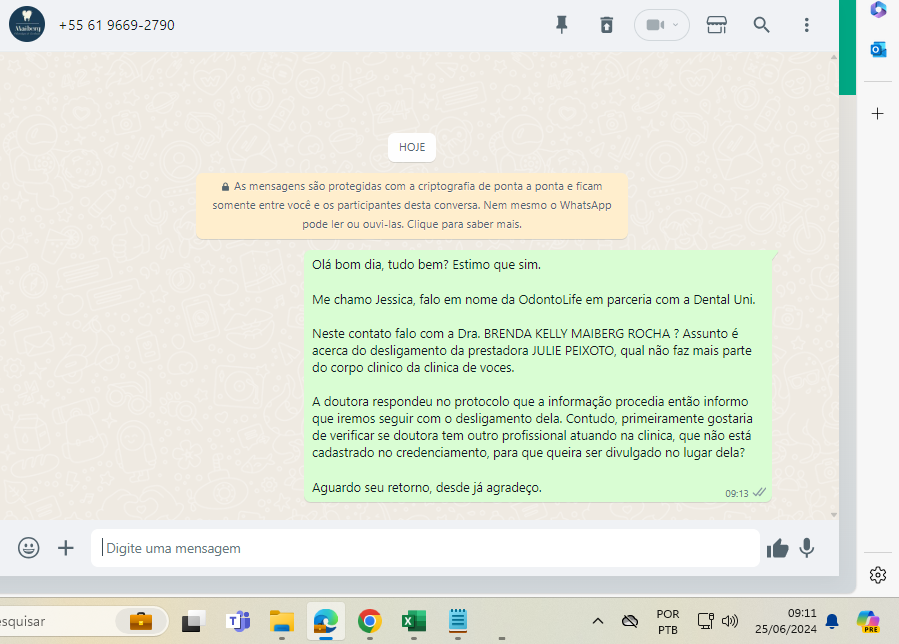Click the cloud sync-off tray icon

click(630, 621)
